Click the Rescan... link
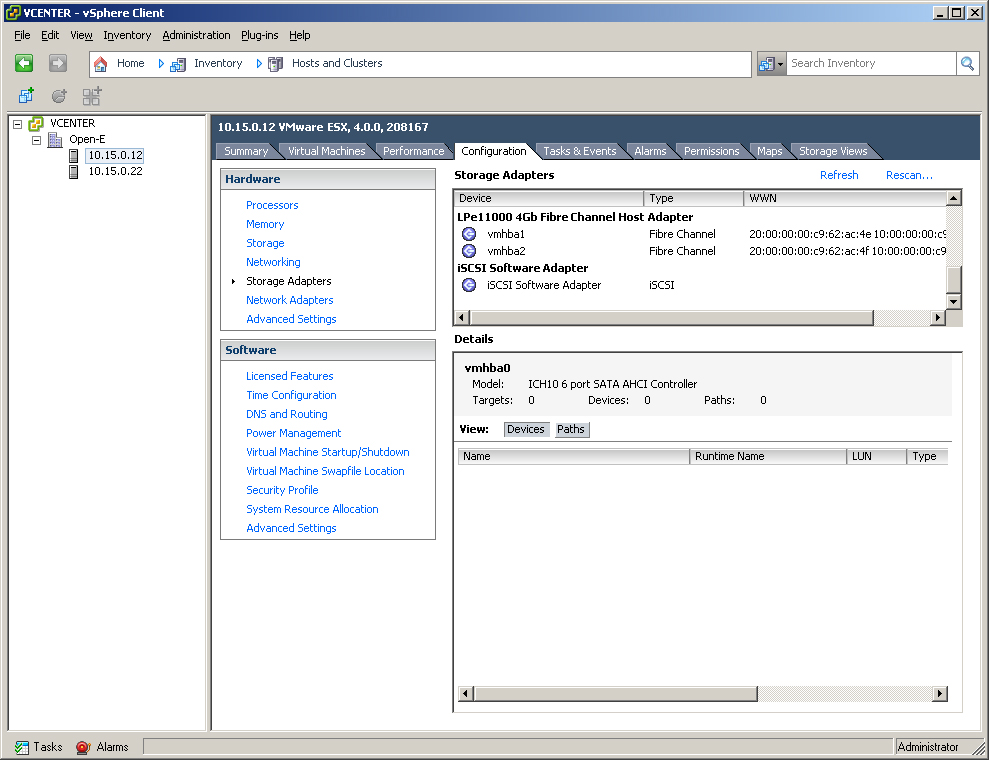This screenshot has width=989, height=760. click(909, 175)
